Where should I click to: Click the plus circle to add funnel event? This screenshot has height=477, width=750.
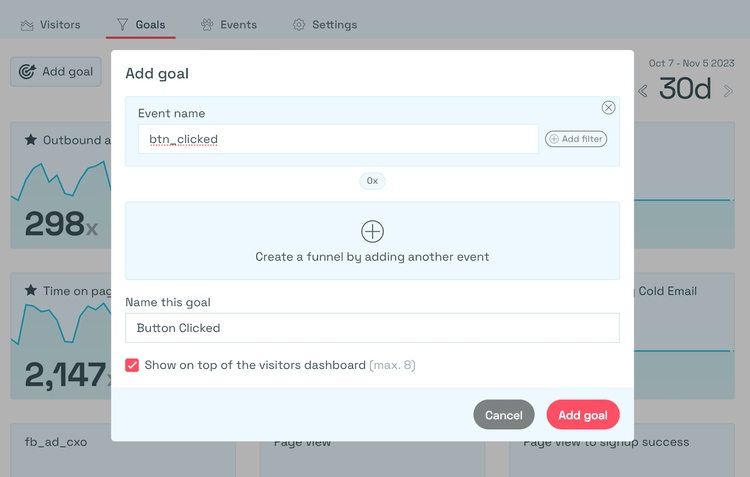coord(372,231)
